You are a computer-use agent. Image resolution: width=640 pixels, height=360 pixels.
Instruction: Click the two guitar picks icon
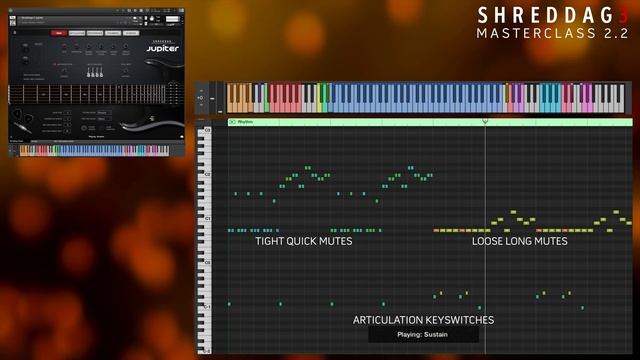click(x=22, y=116)
